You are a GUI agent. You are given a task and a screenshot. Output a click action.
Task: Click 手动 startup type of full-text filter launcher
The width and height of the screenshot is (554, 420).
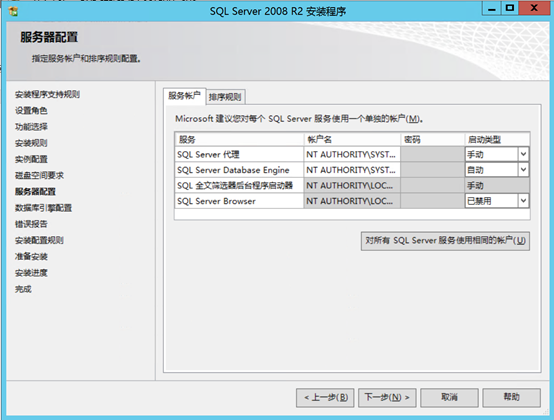[497, 185]
